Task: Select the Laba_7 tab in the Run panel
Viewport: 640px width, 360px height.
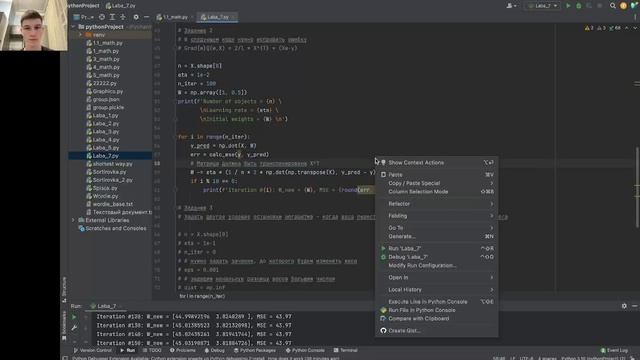Action: (x=105, y=306)
